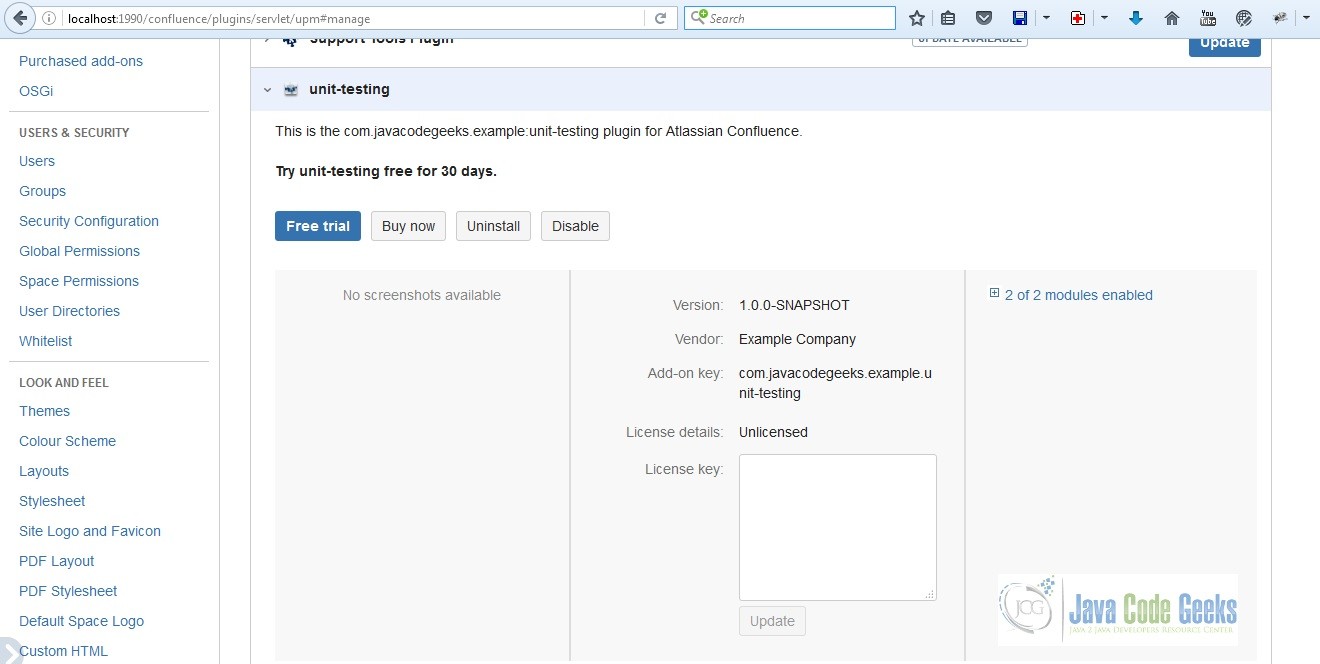Open the Downloads arrow icon
The width and height of the screenshot is (1320, 664).
[1136, 17]
